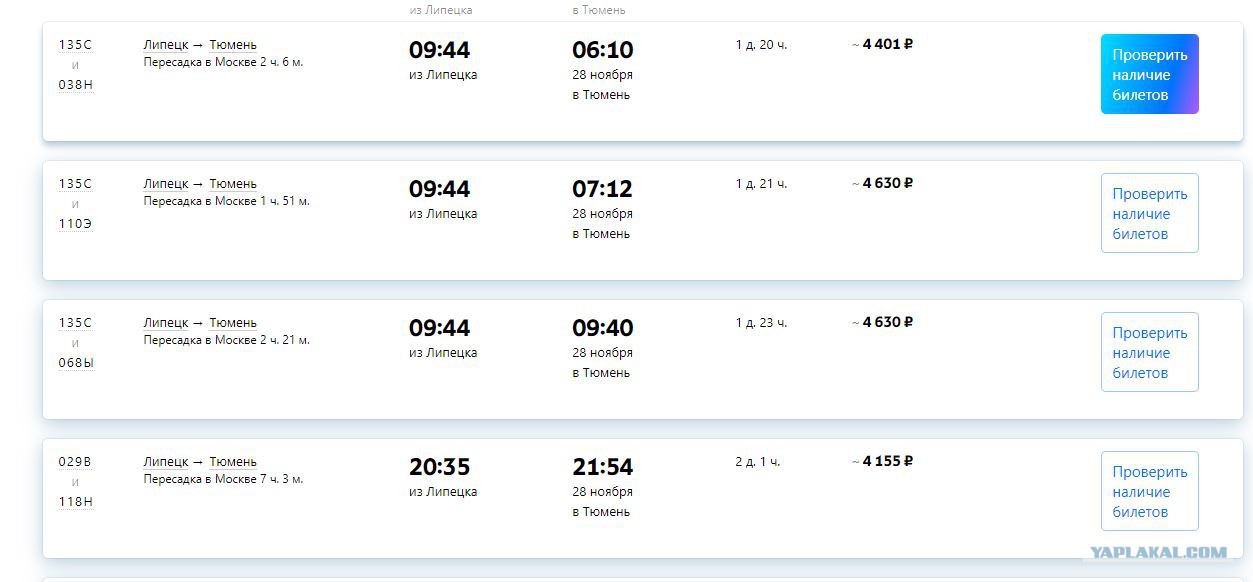1253x582 pixels.
Task: Check ticket availability for 4 155 ₽ route
Action: click(1149, 491)
